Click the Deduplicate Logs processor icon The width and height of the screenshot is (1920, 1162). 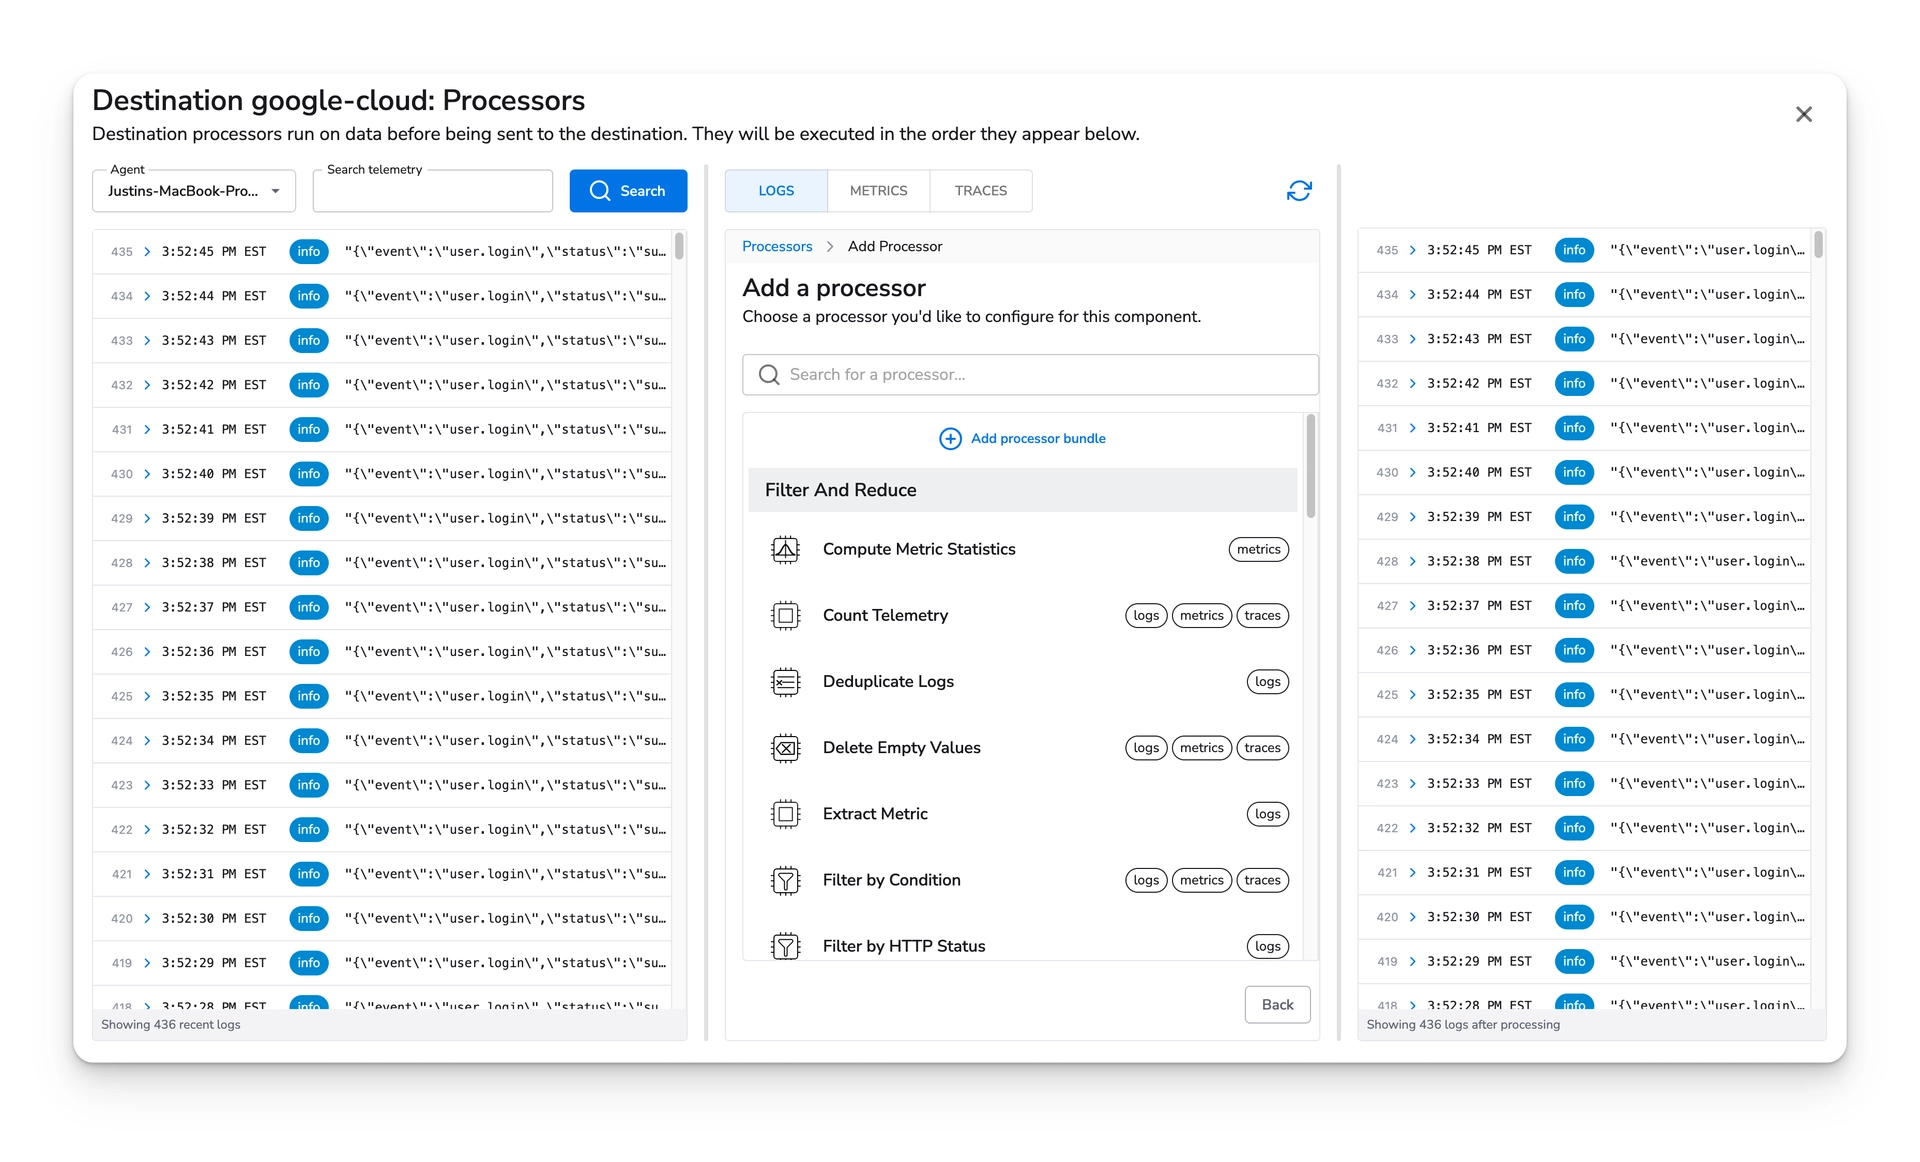(x=787, y=681)
